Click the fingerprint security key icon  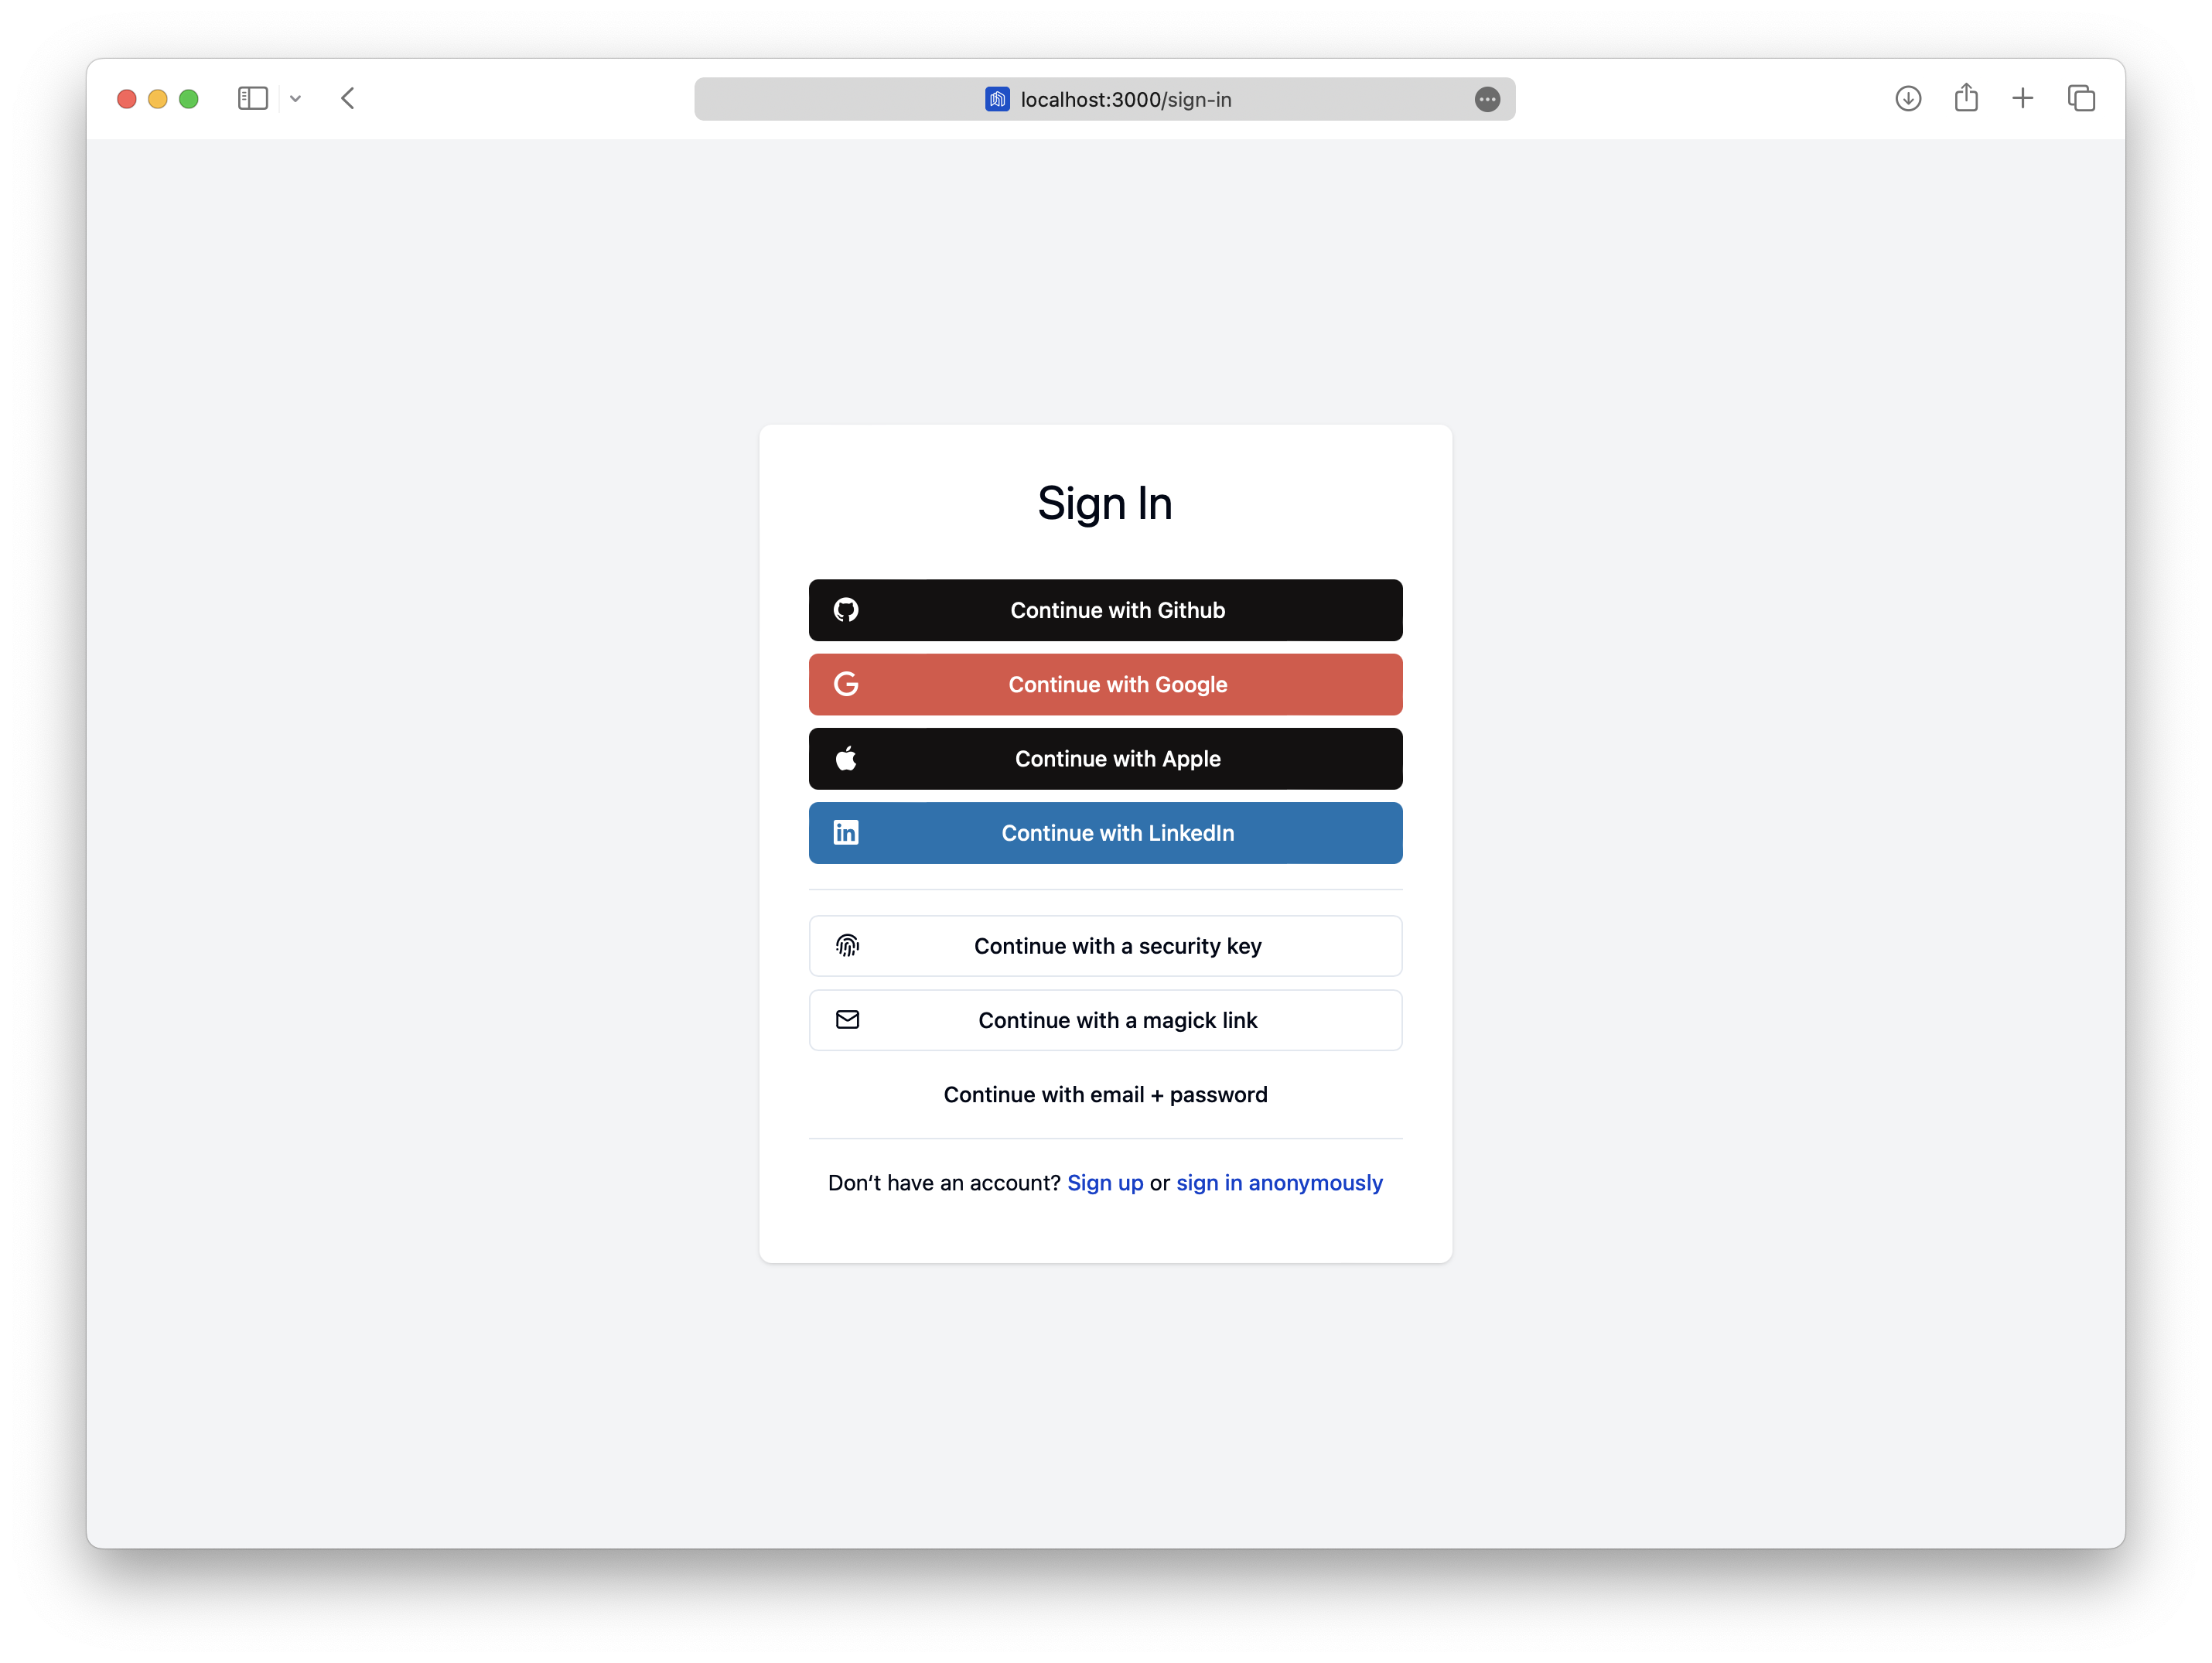[x=847, y=945]
